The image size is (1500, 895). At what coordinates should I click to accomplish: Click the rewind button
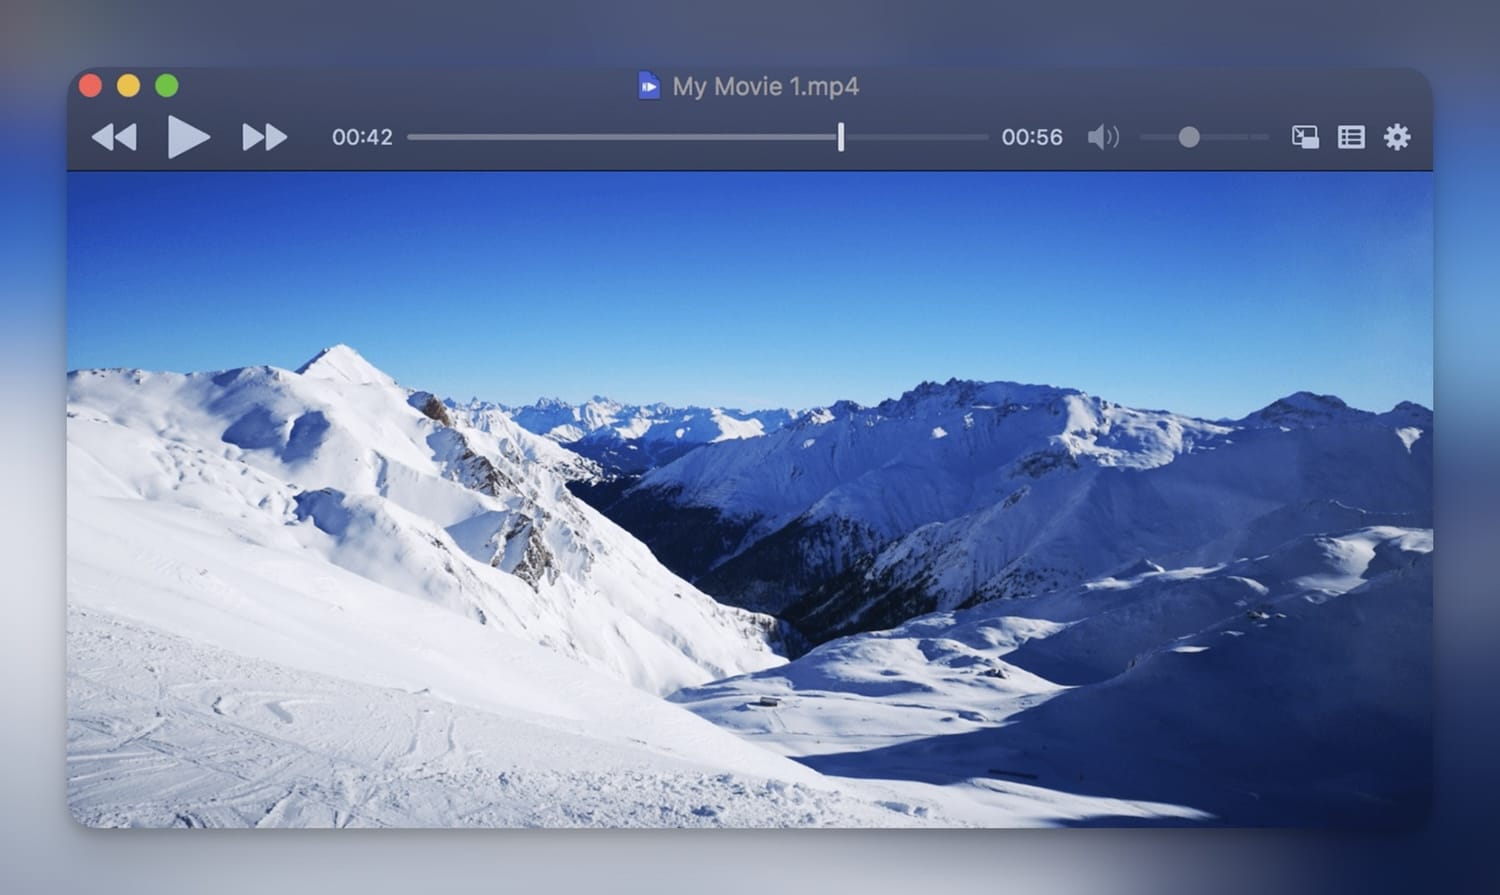pyautogui.click(x=114, y=137)
